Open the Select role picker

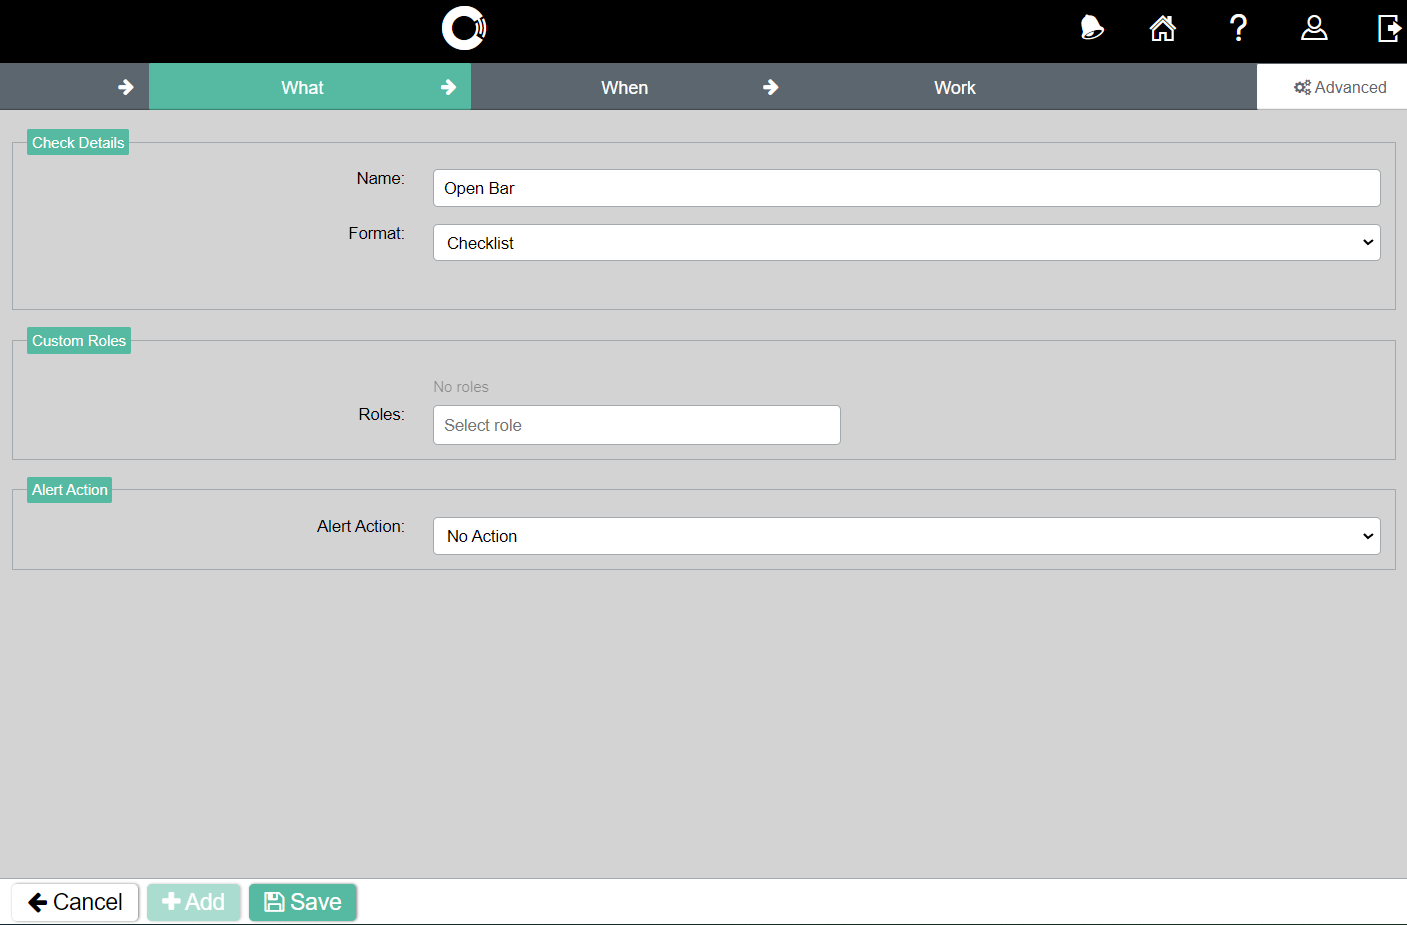coord(636,425)
